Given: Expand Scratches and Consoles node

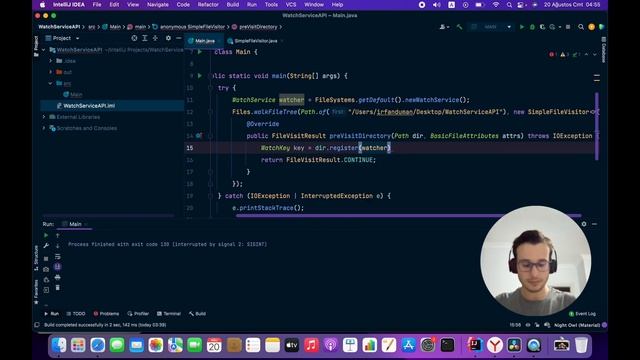Looking at the screenshot, I should coord(44,128).
